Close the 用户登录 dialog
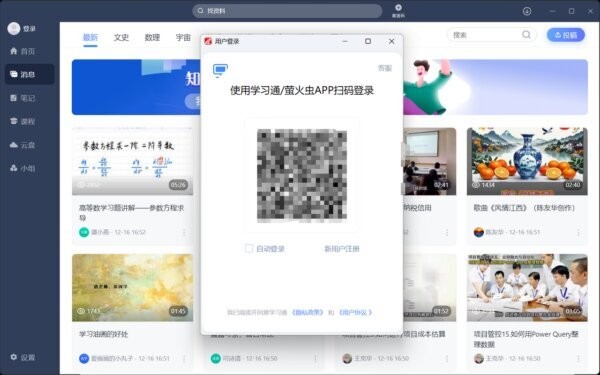Viewport: 600px width, 375px height. point(391,41)
